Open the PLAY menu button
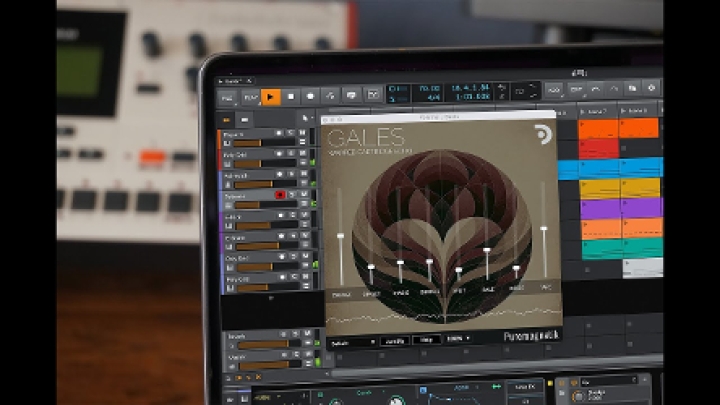This screenshot has height=405, width=720. [250, 97]
